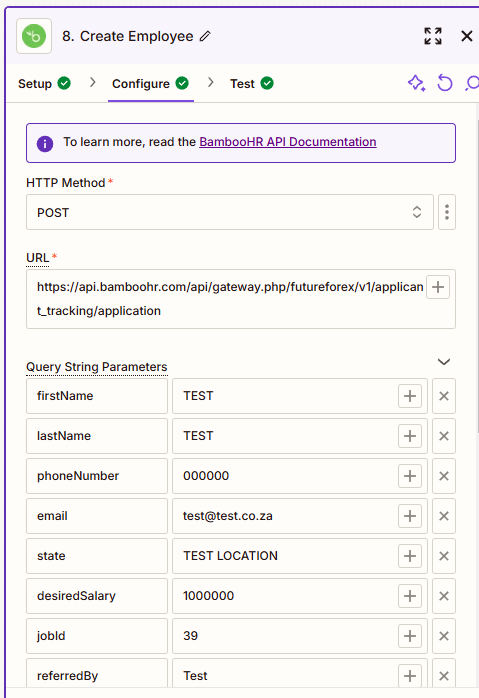Insert data into firstName value

coord(410,396)
